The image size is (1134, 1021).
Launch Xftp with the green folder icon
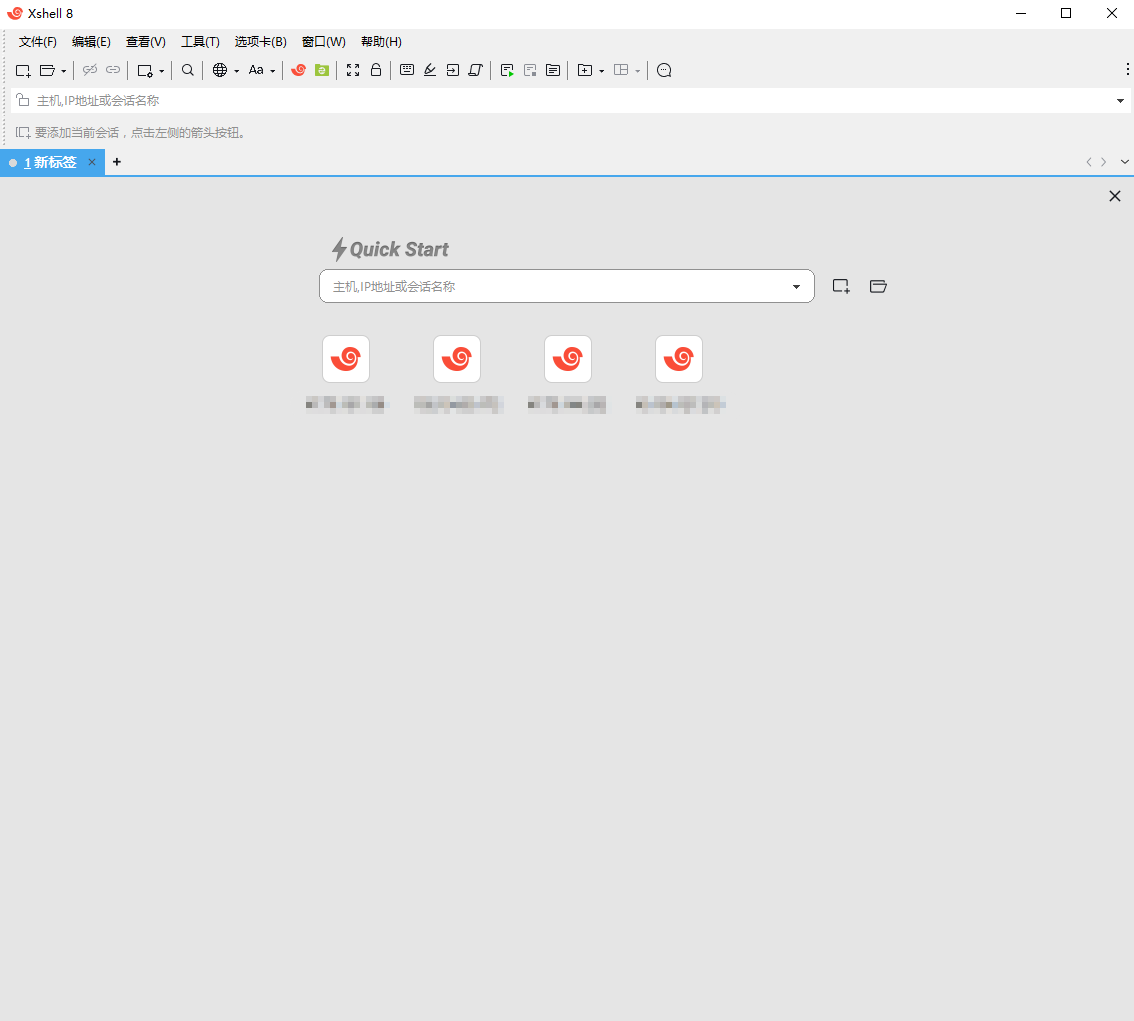point(321,70)
